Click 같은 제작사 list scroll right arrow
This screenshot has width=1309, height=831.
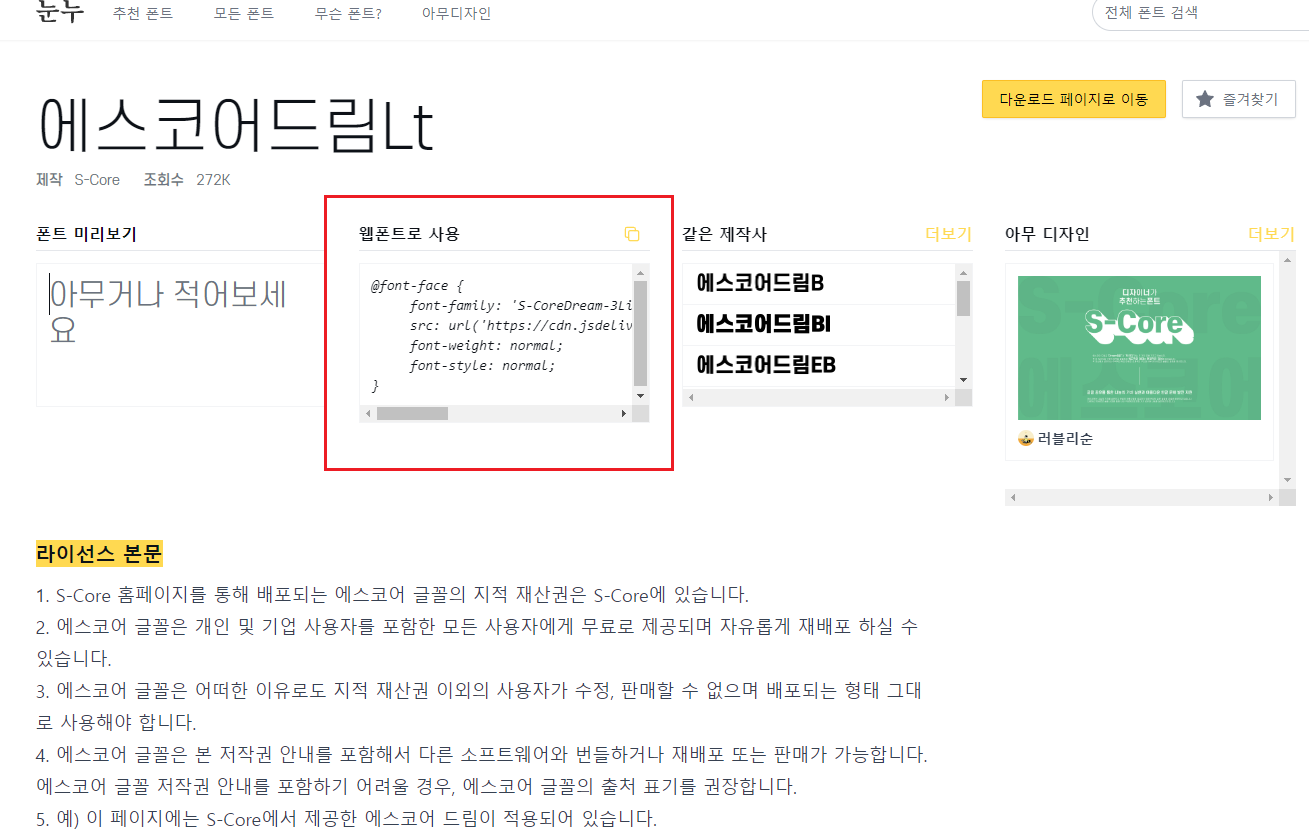[947, 397]
